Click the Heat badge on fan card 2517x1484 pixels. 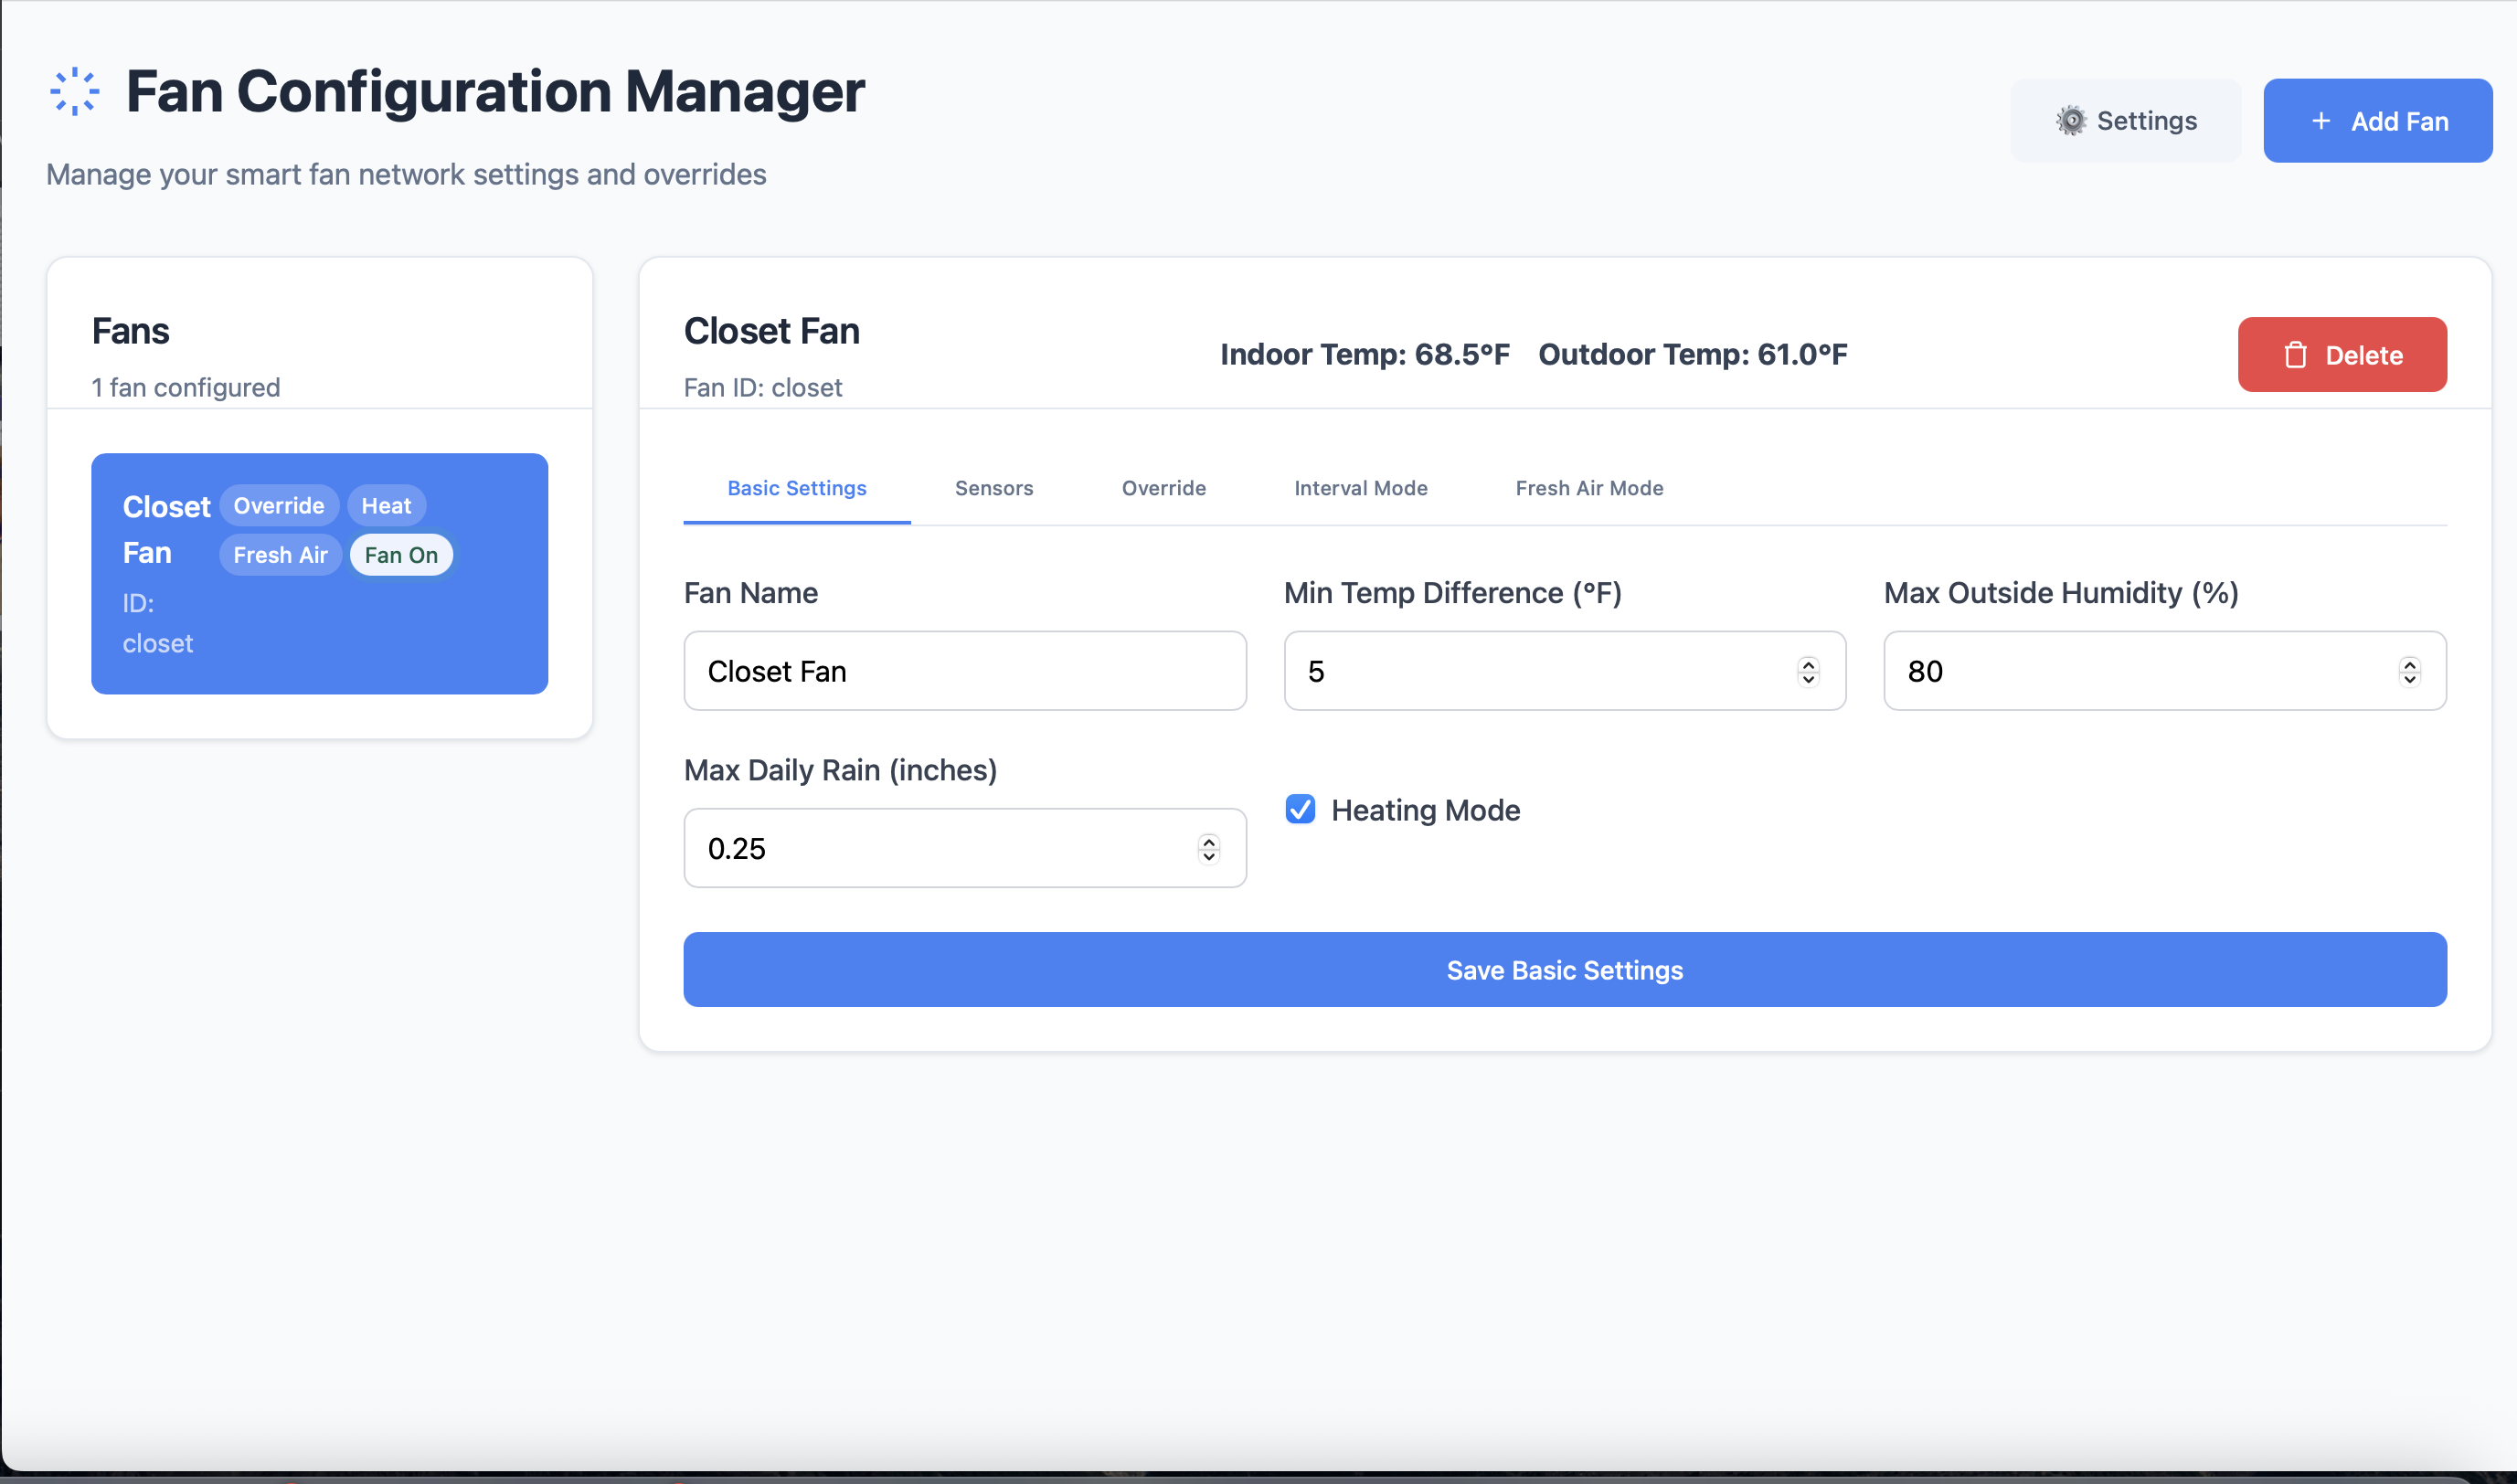pos(386,506)
